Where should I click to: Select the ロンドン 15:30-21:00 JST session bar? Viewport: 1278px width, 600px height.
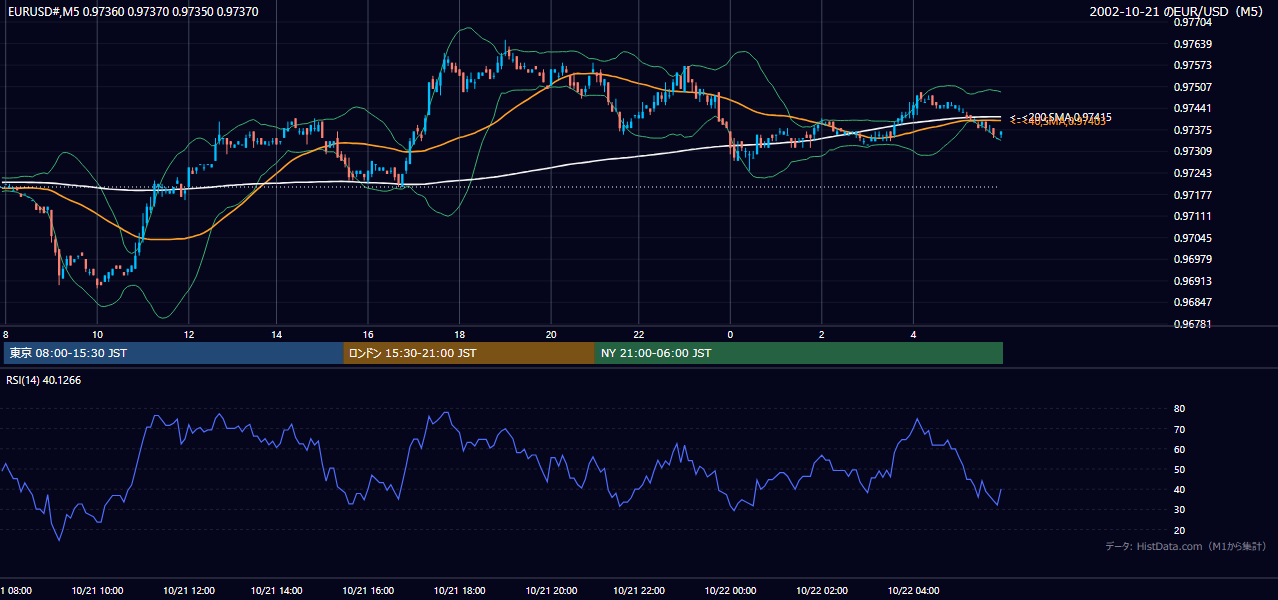469,353
